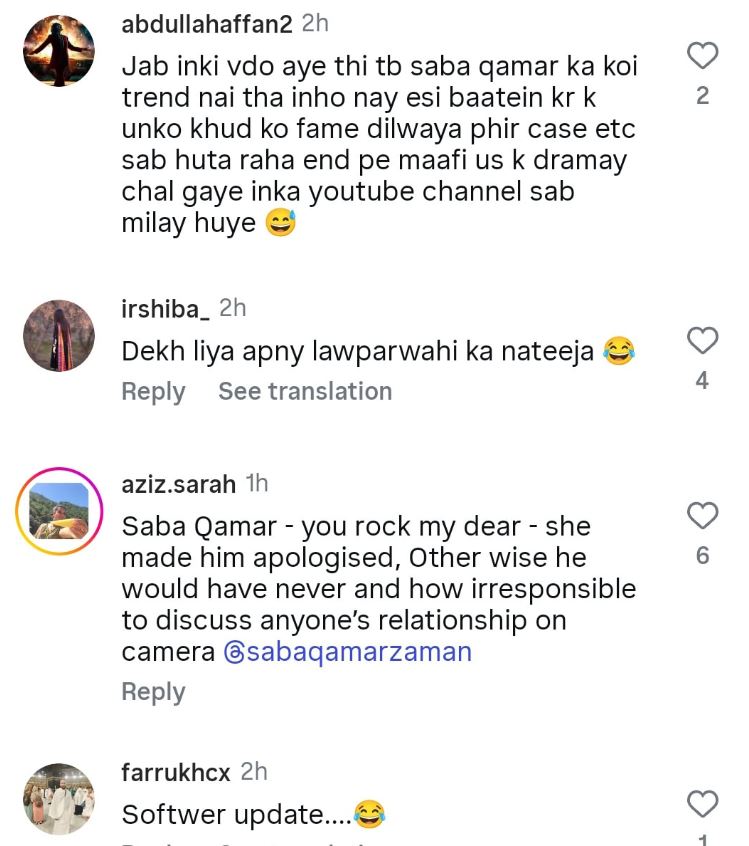Show the 6 likes on aziz.sarah's comment

(702, 555)
